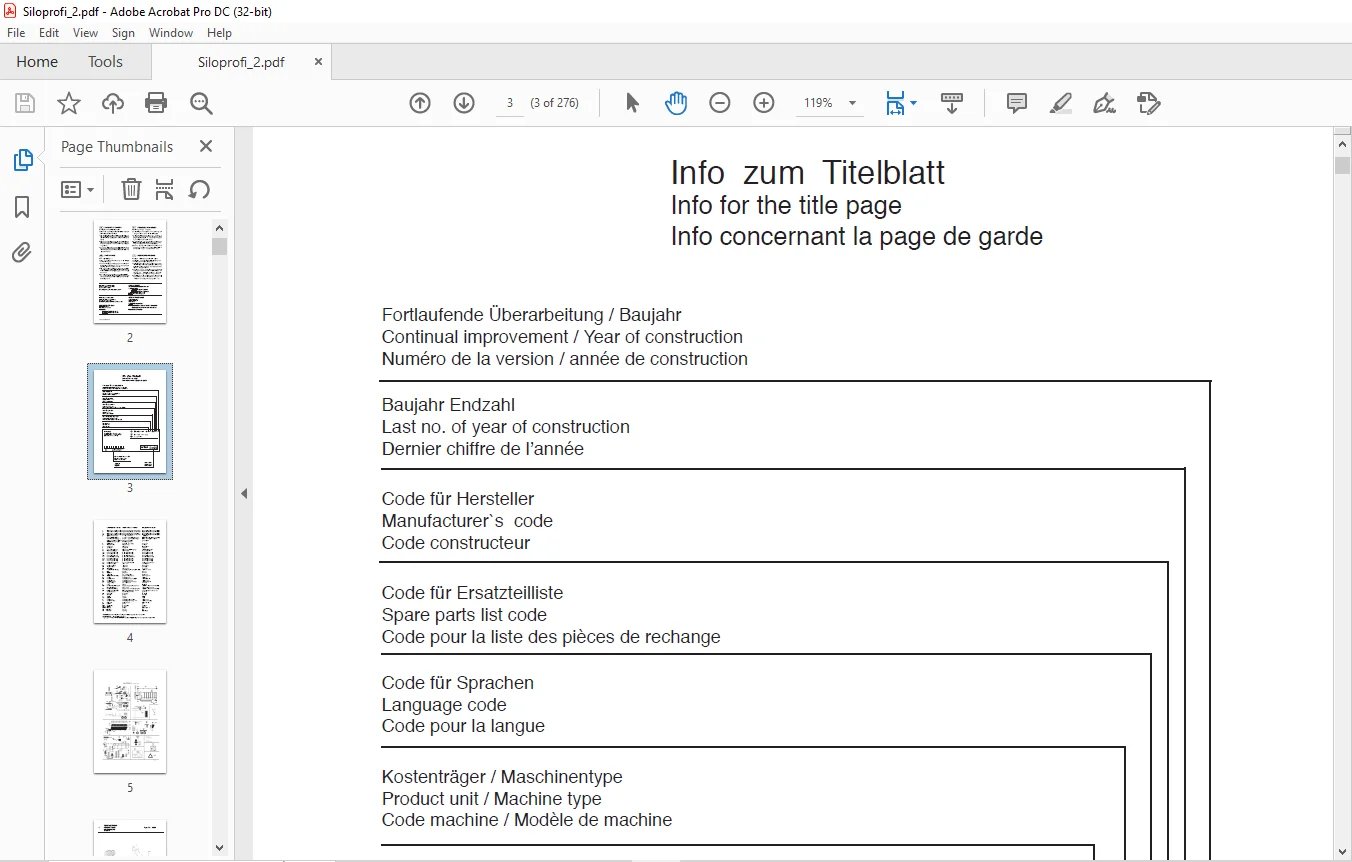Print the document with the printer icon

(156, 103)
